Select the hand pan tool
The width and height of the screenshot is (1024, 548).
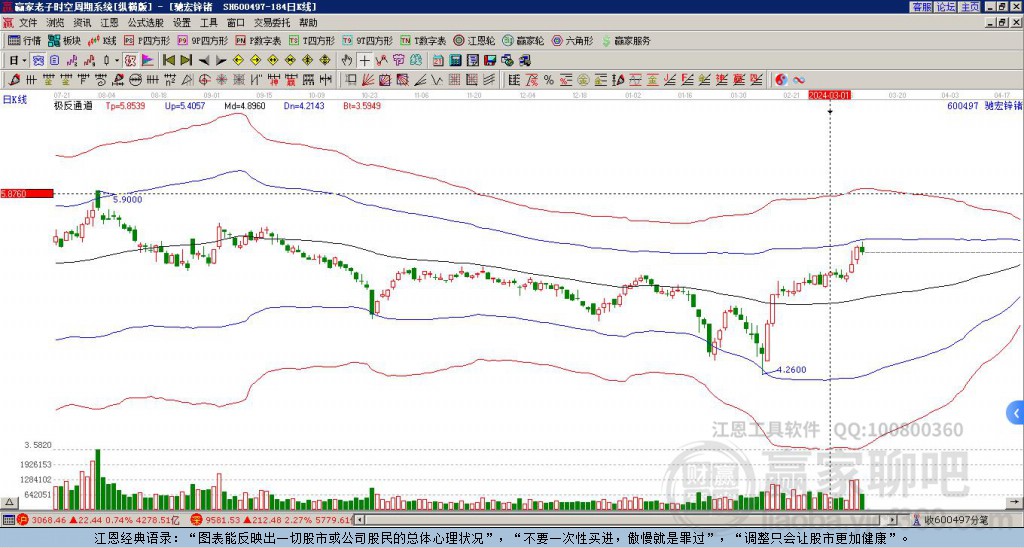click(x=347, y=60)
